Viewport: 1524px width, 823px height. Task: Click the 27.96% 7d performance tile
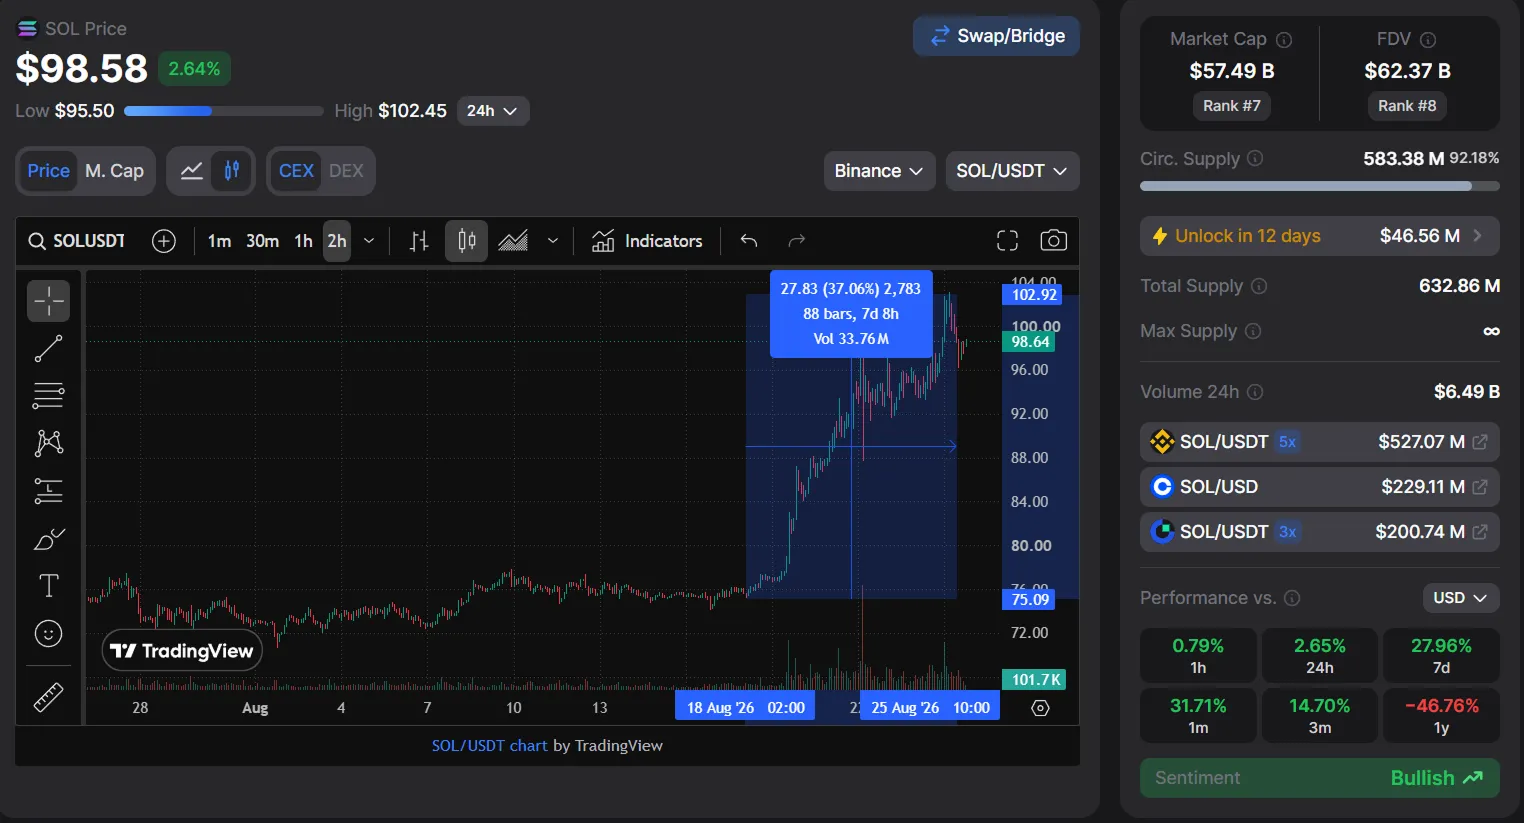point(1441,656)
